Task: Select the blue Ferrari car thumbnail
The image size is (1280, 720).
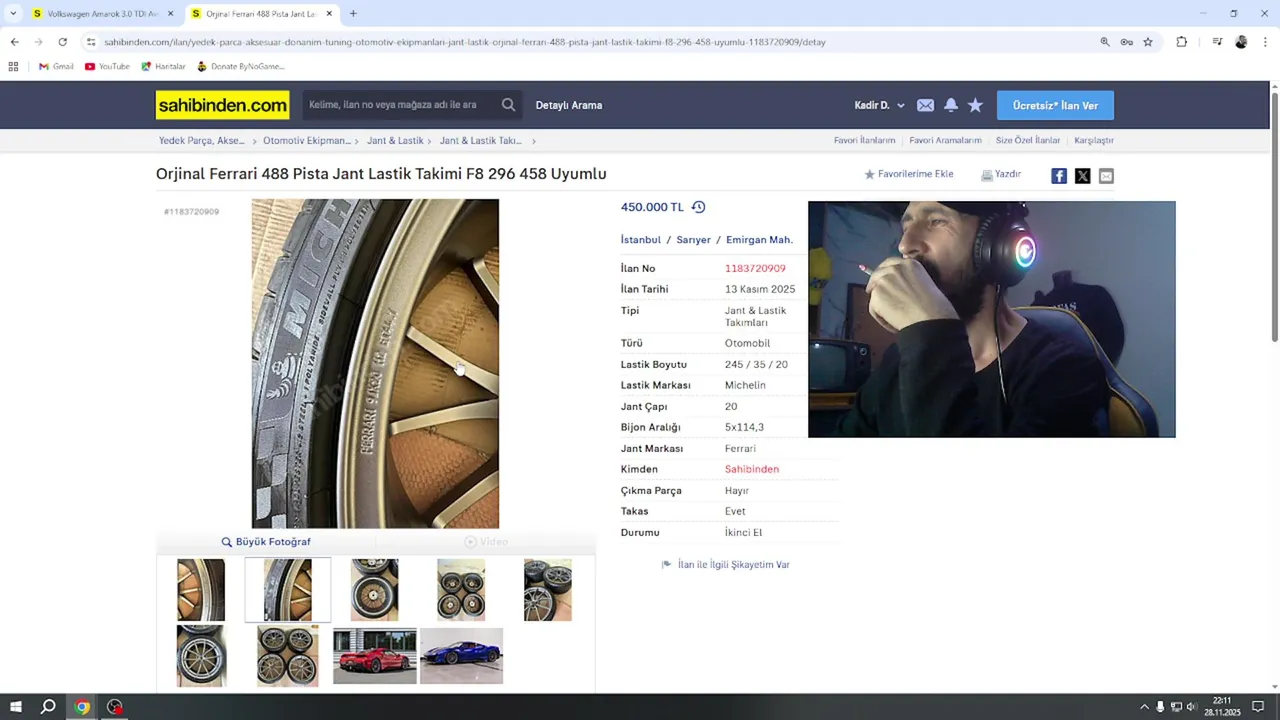Action: [x=461, y=656]
